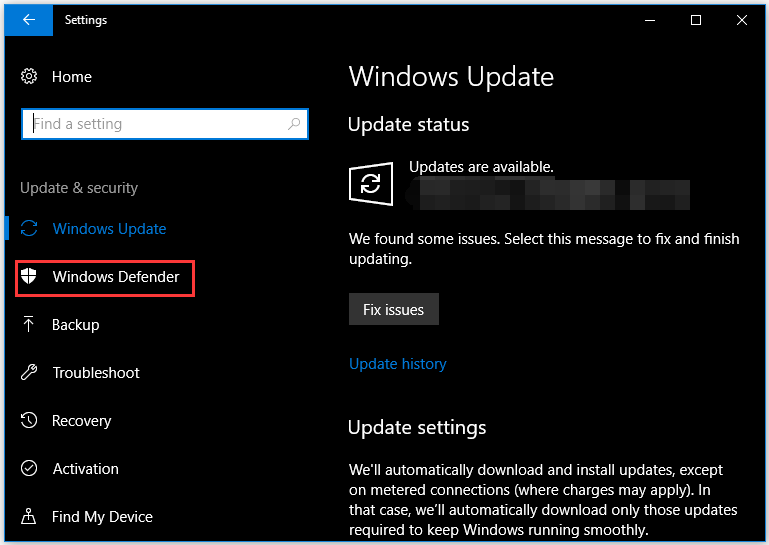Viewport: 769px width, 545px height.
Task: Open the Home settings page label
Action: 72,77
